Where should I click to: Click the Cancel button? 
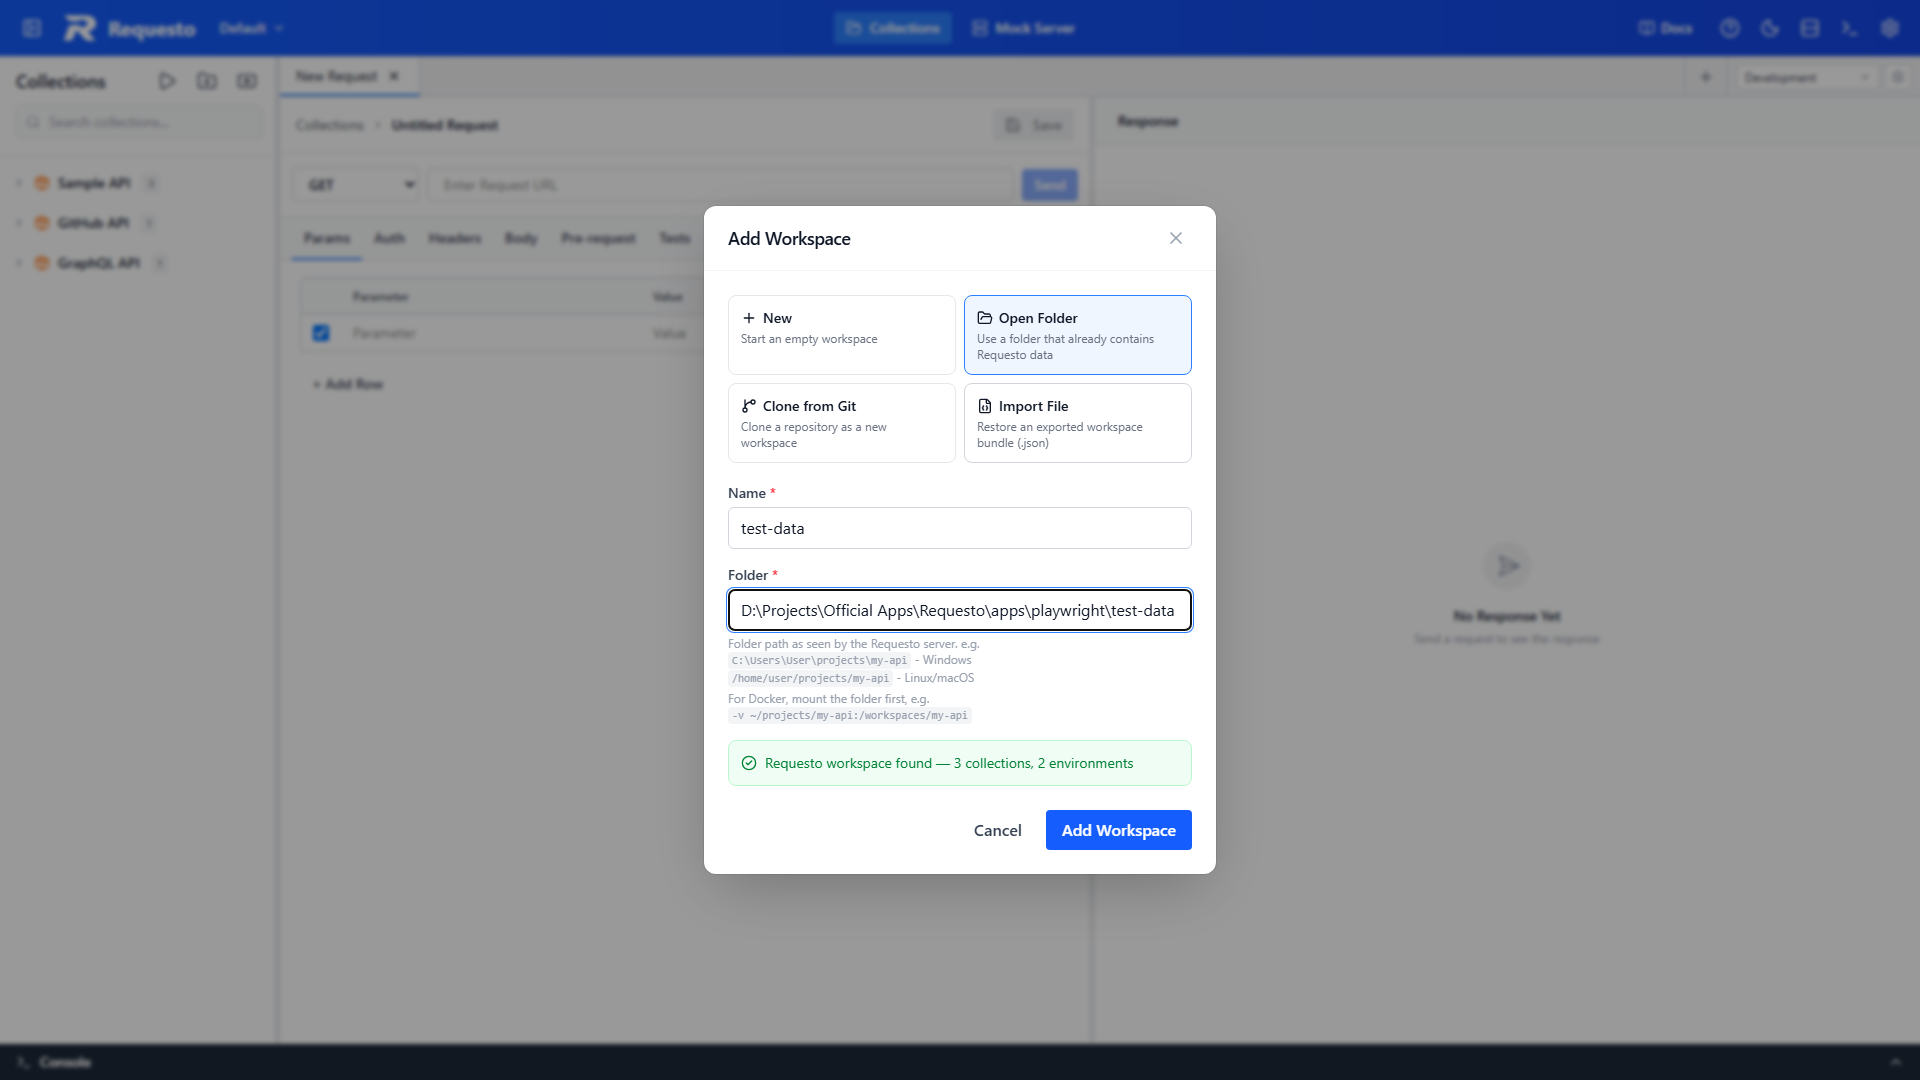pyautogui.click(x=998, y=830)
